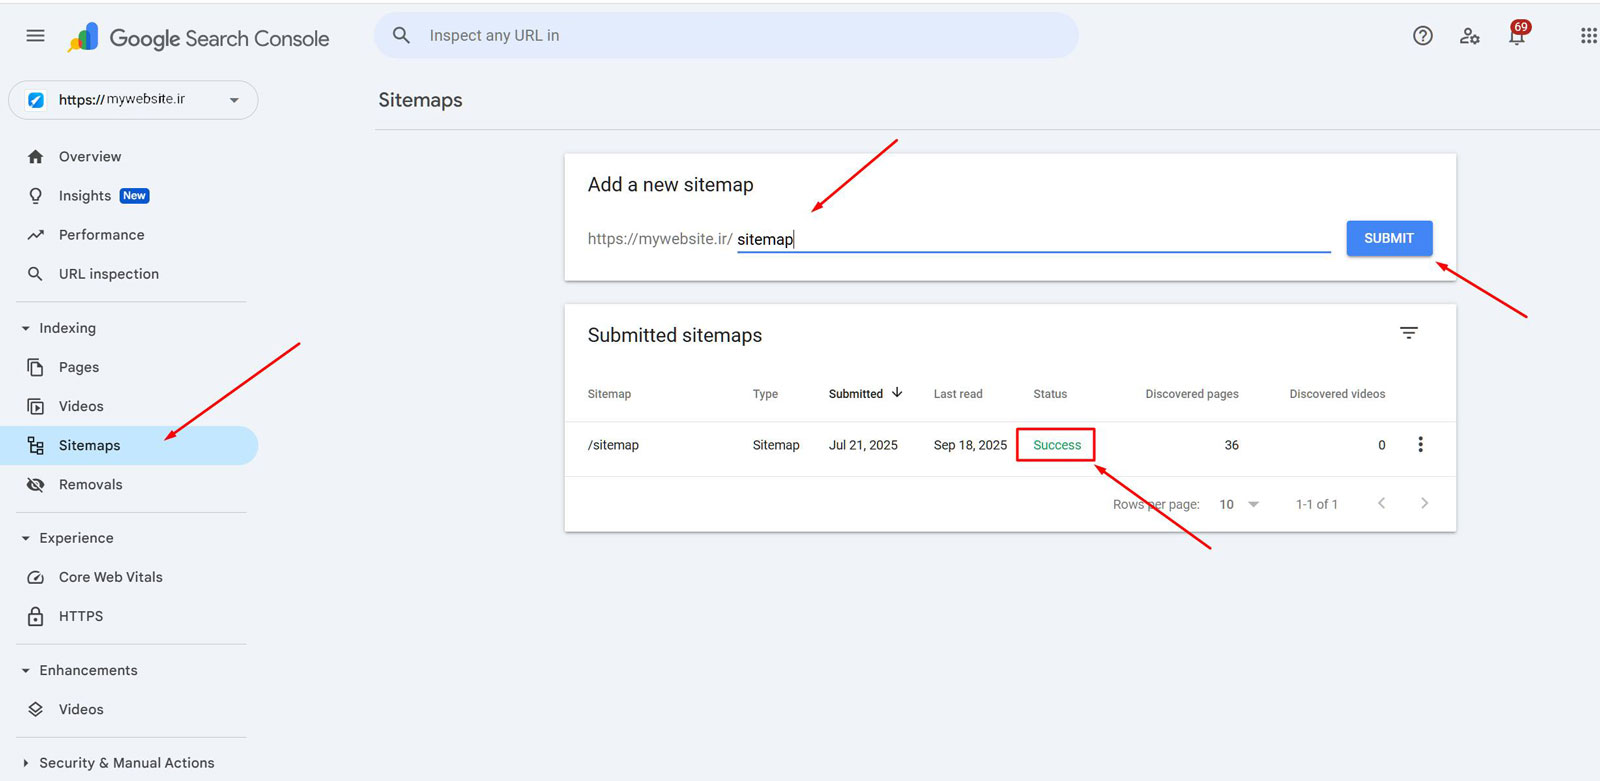Image resolution: width=1600 pixels, height=781 pixels.
Task: Click the Help question mark icon
Action: coord(1422,36)
